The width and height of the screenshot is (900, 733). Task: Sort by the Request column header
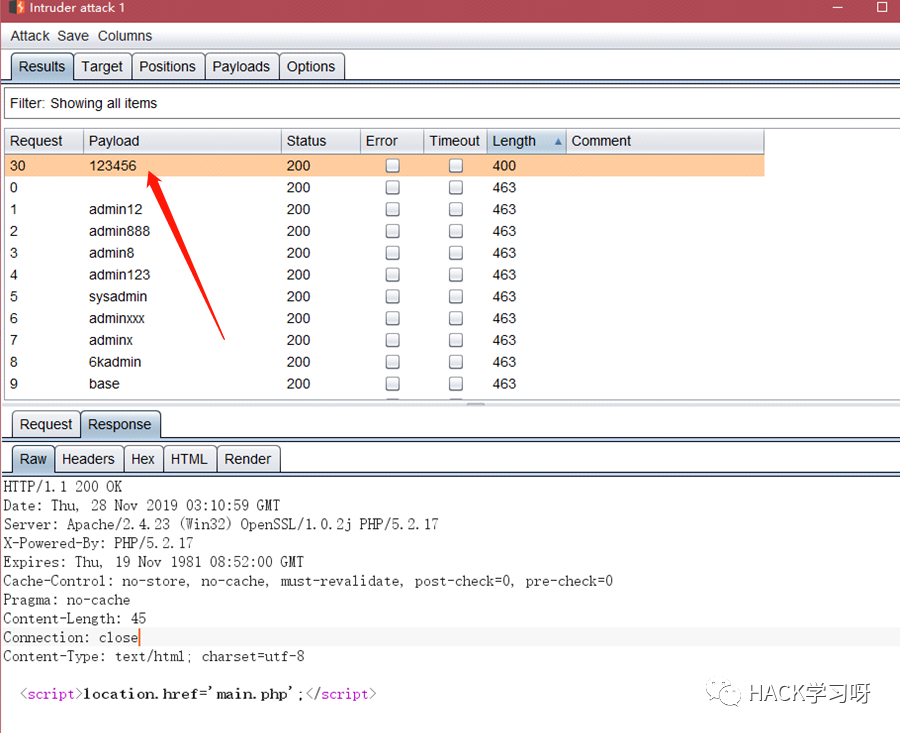tap(44, 141)
